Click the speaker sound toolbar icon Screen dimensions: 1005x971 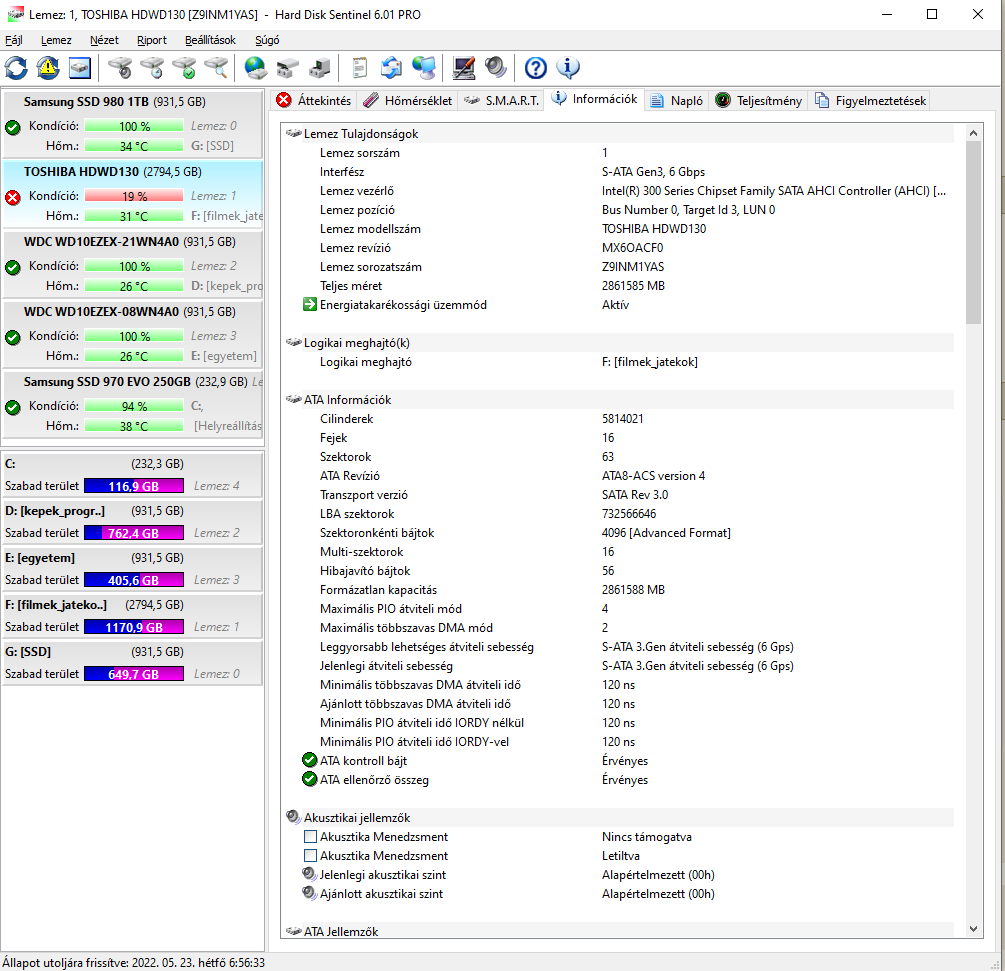point(495,67)
